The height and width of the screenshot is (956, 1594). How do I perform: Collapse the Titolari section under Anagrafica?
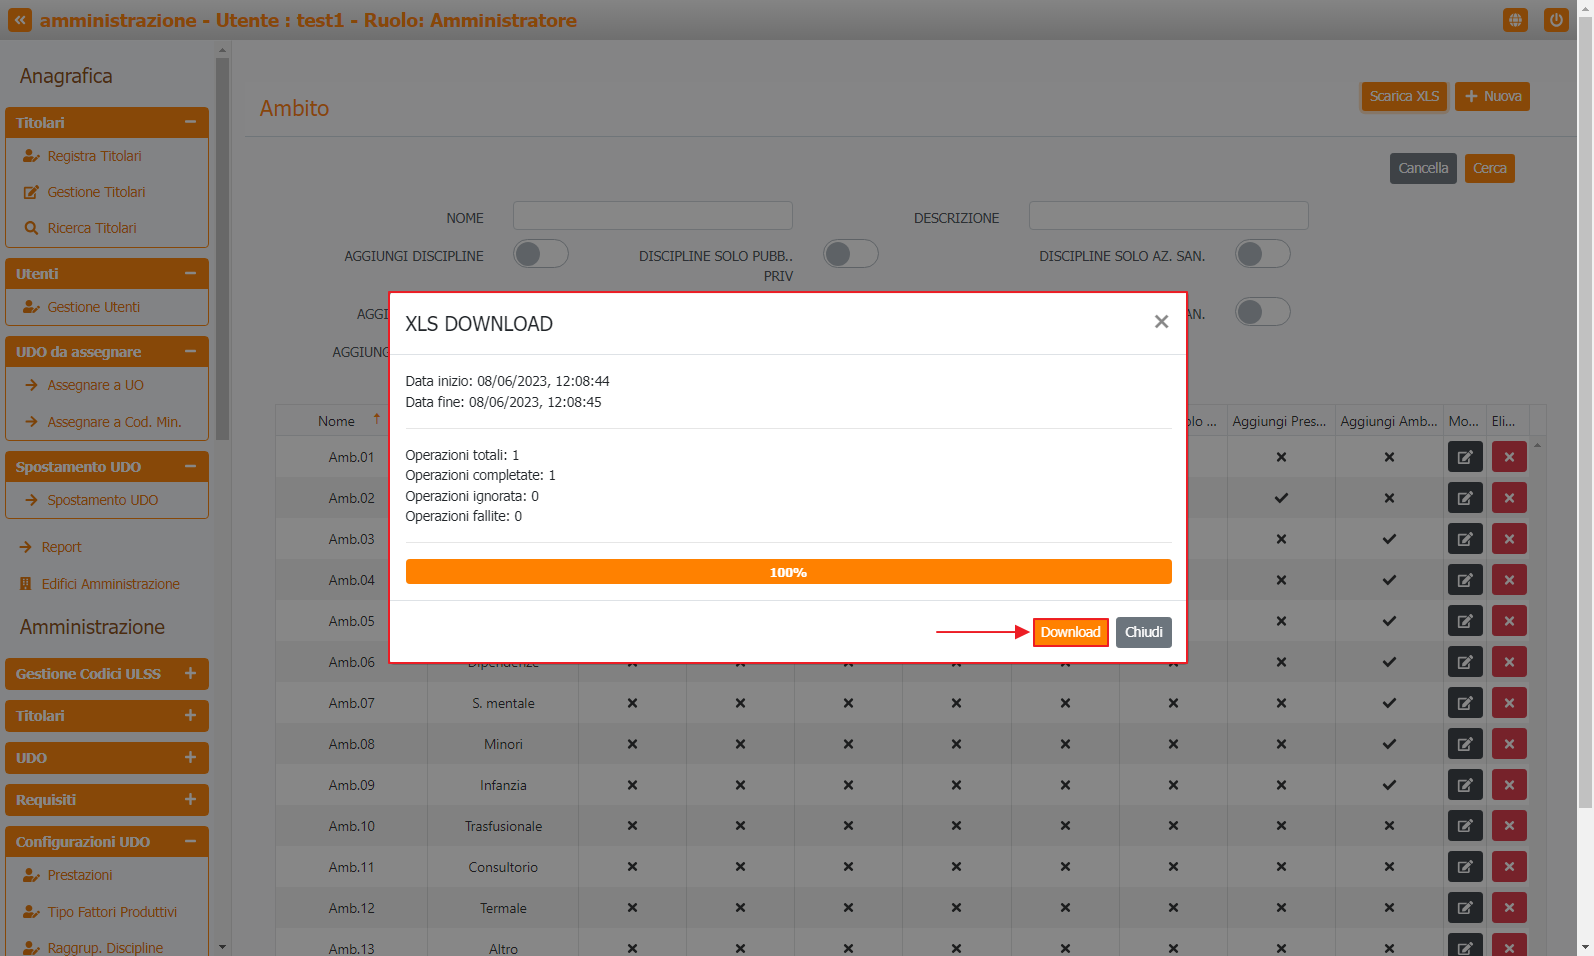click(190, 122)
